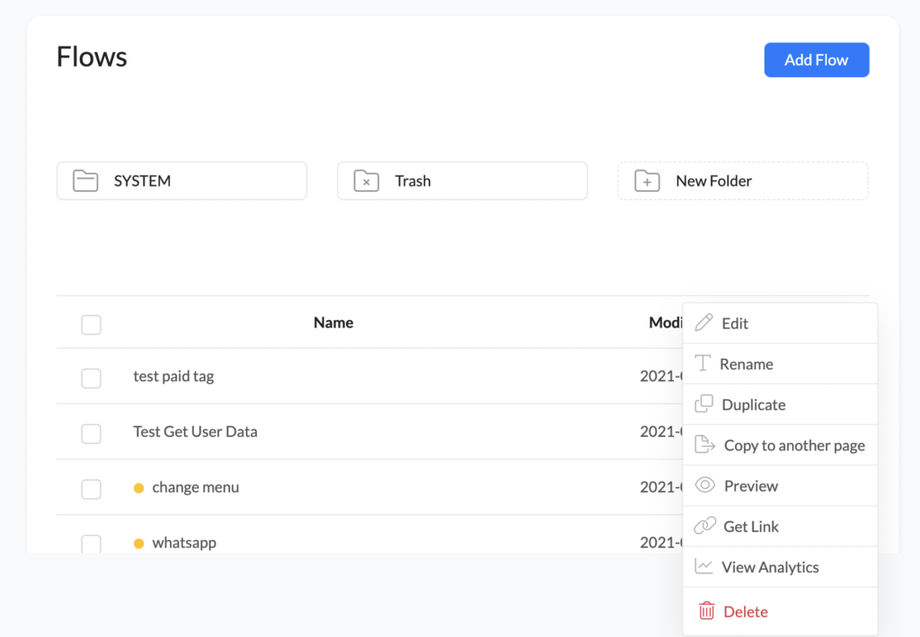This screenshot has width=920, height=637.
Task: Click the Name column header
Action: point(333,322)
